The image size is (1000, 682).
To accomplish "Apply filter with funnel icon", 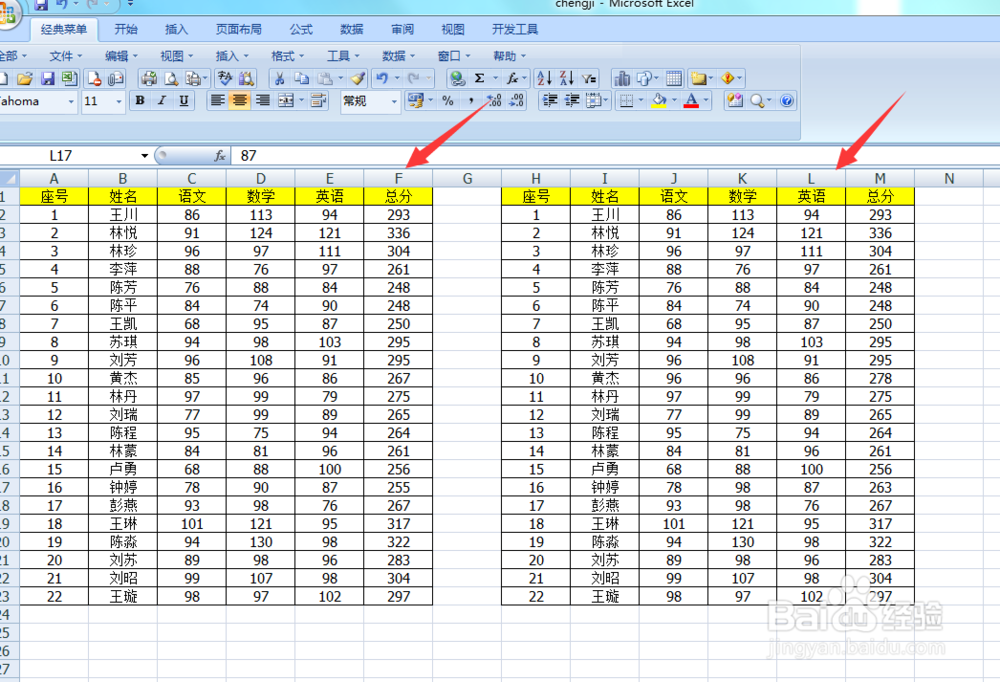I will [x=589, y=78].
